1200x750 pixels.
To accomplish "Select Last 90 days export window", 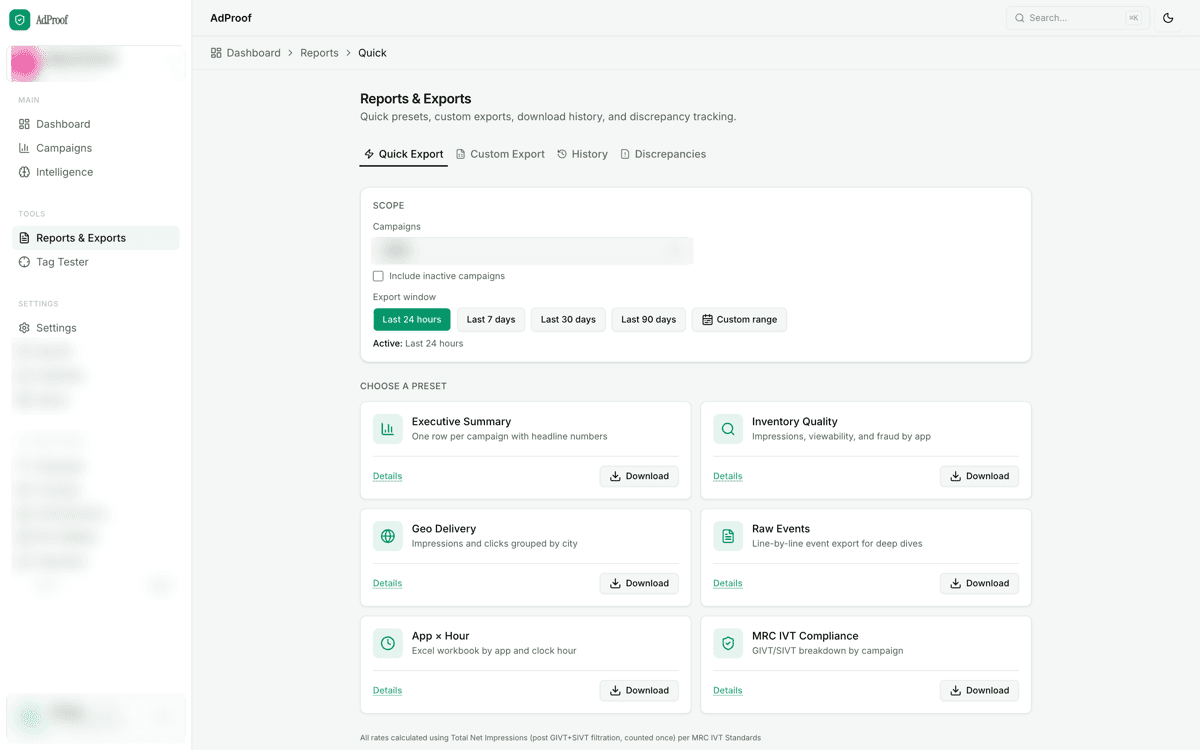I will 649,320.
